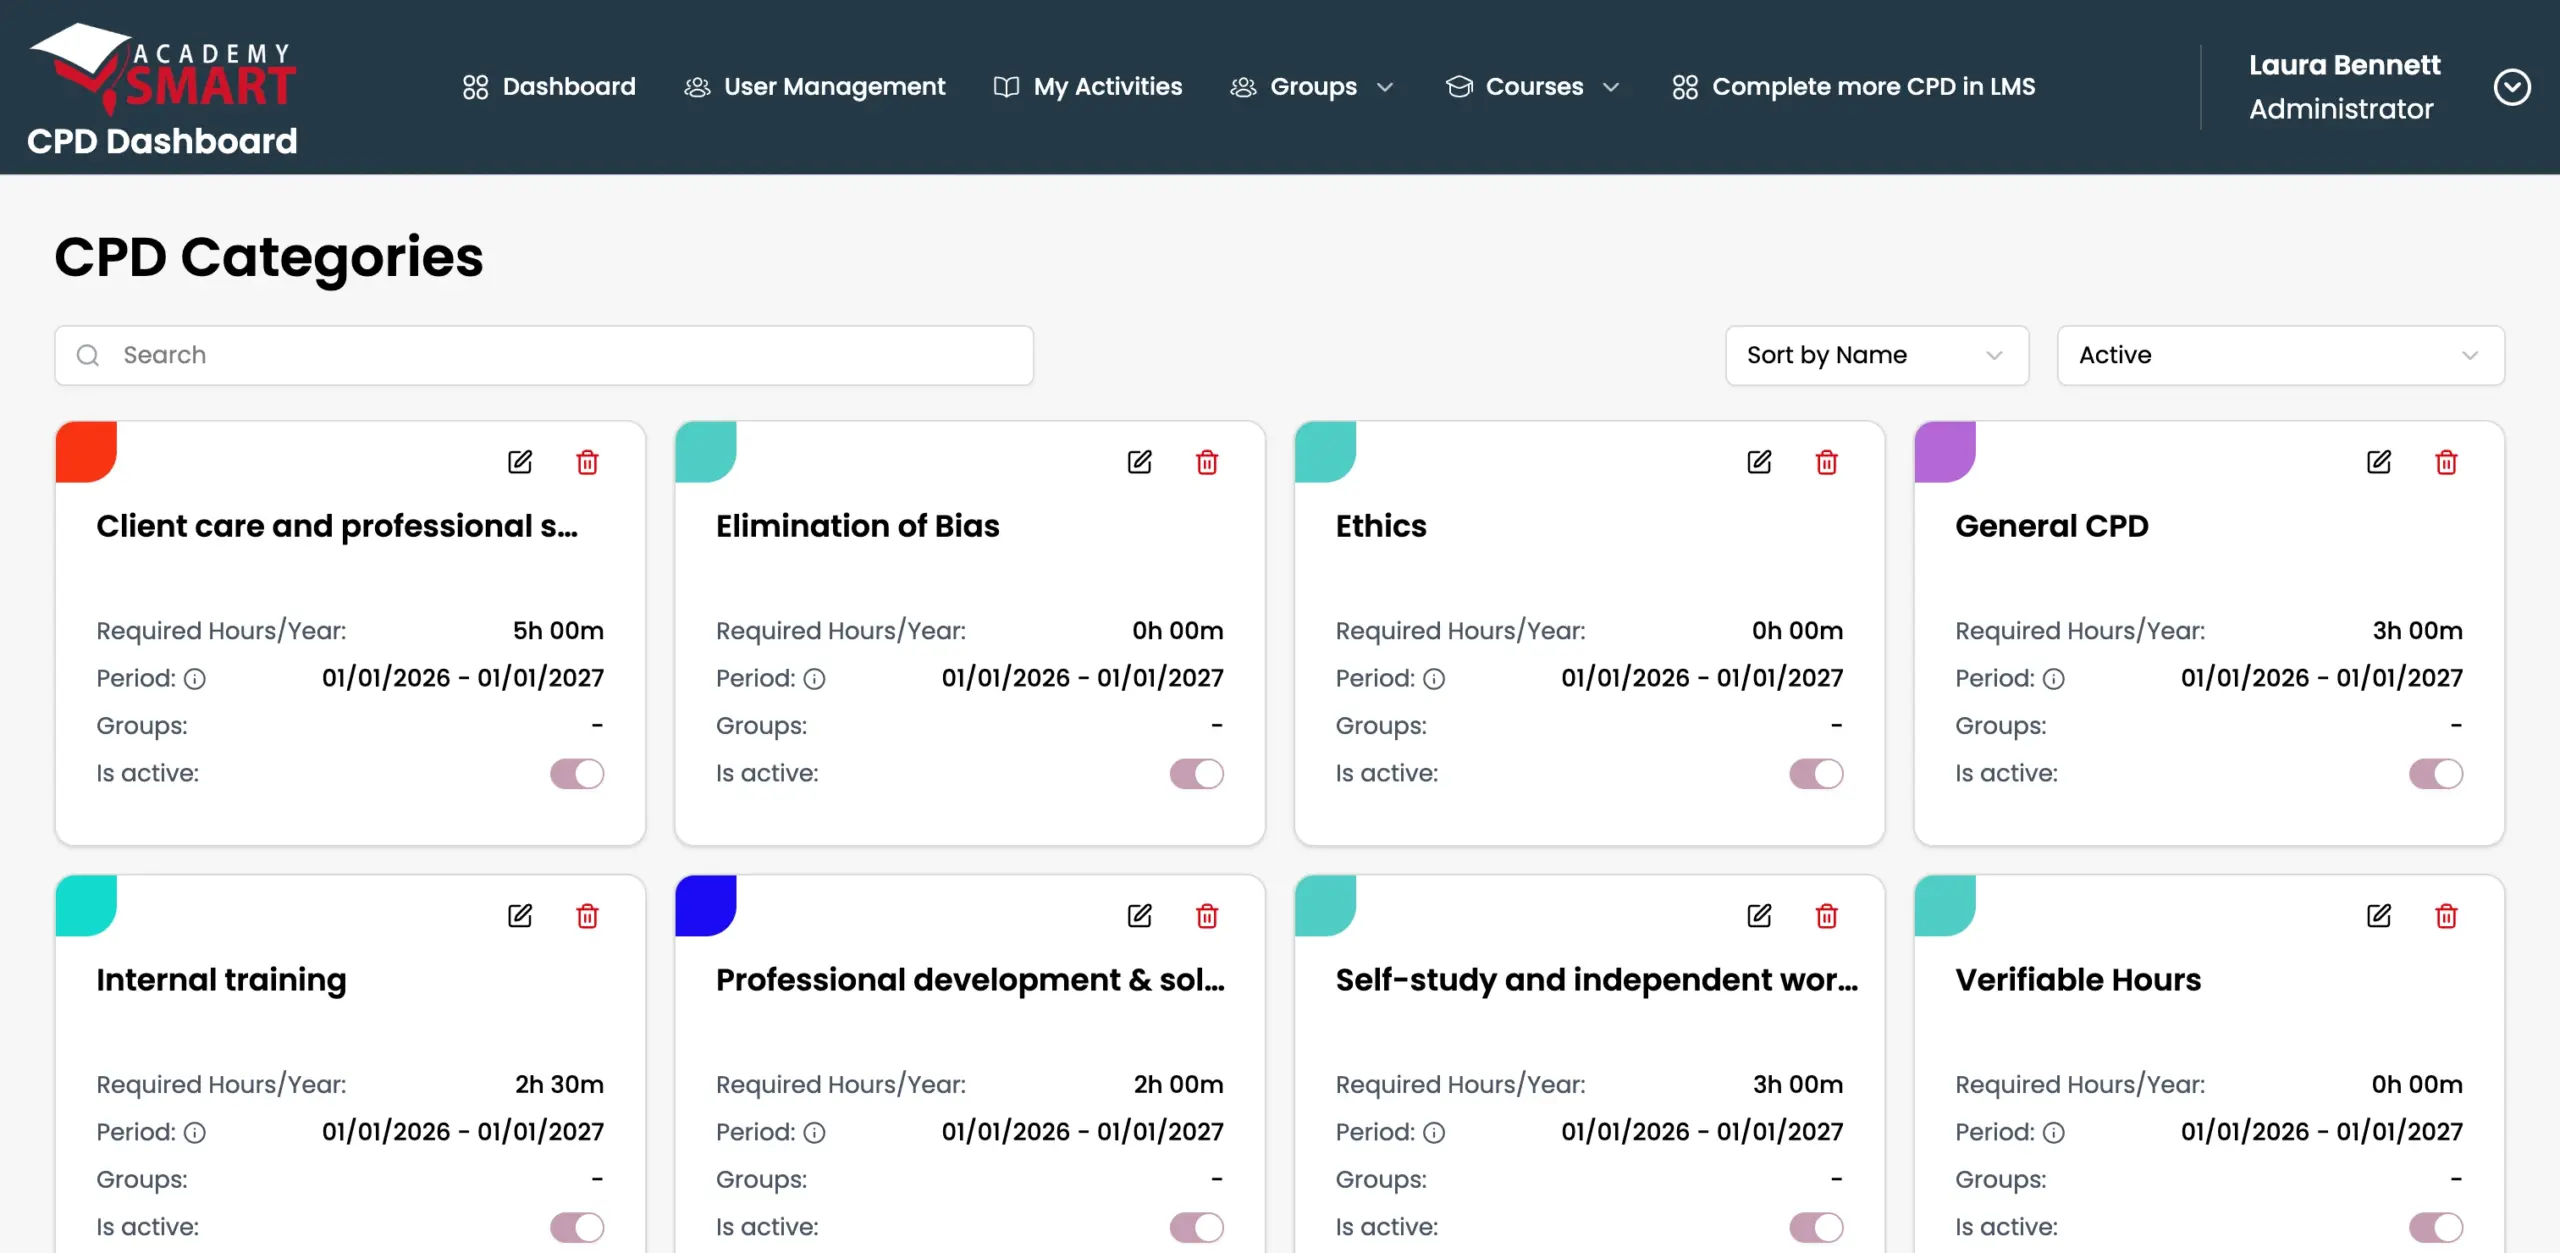This screenshot has width=2560, height=1253.
Task: Edit the Client care and professional category
Action: pos(520,462)
